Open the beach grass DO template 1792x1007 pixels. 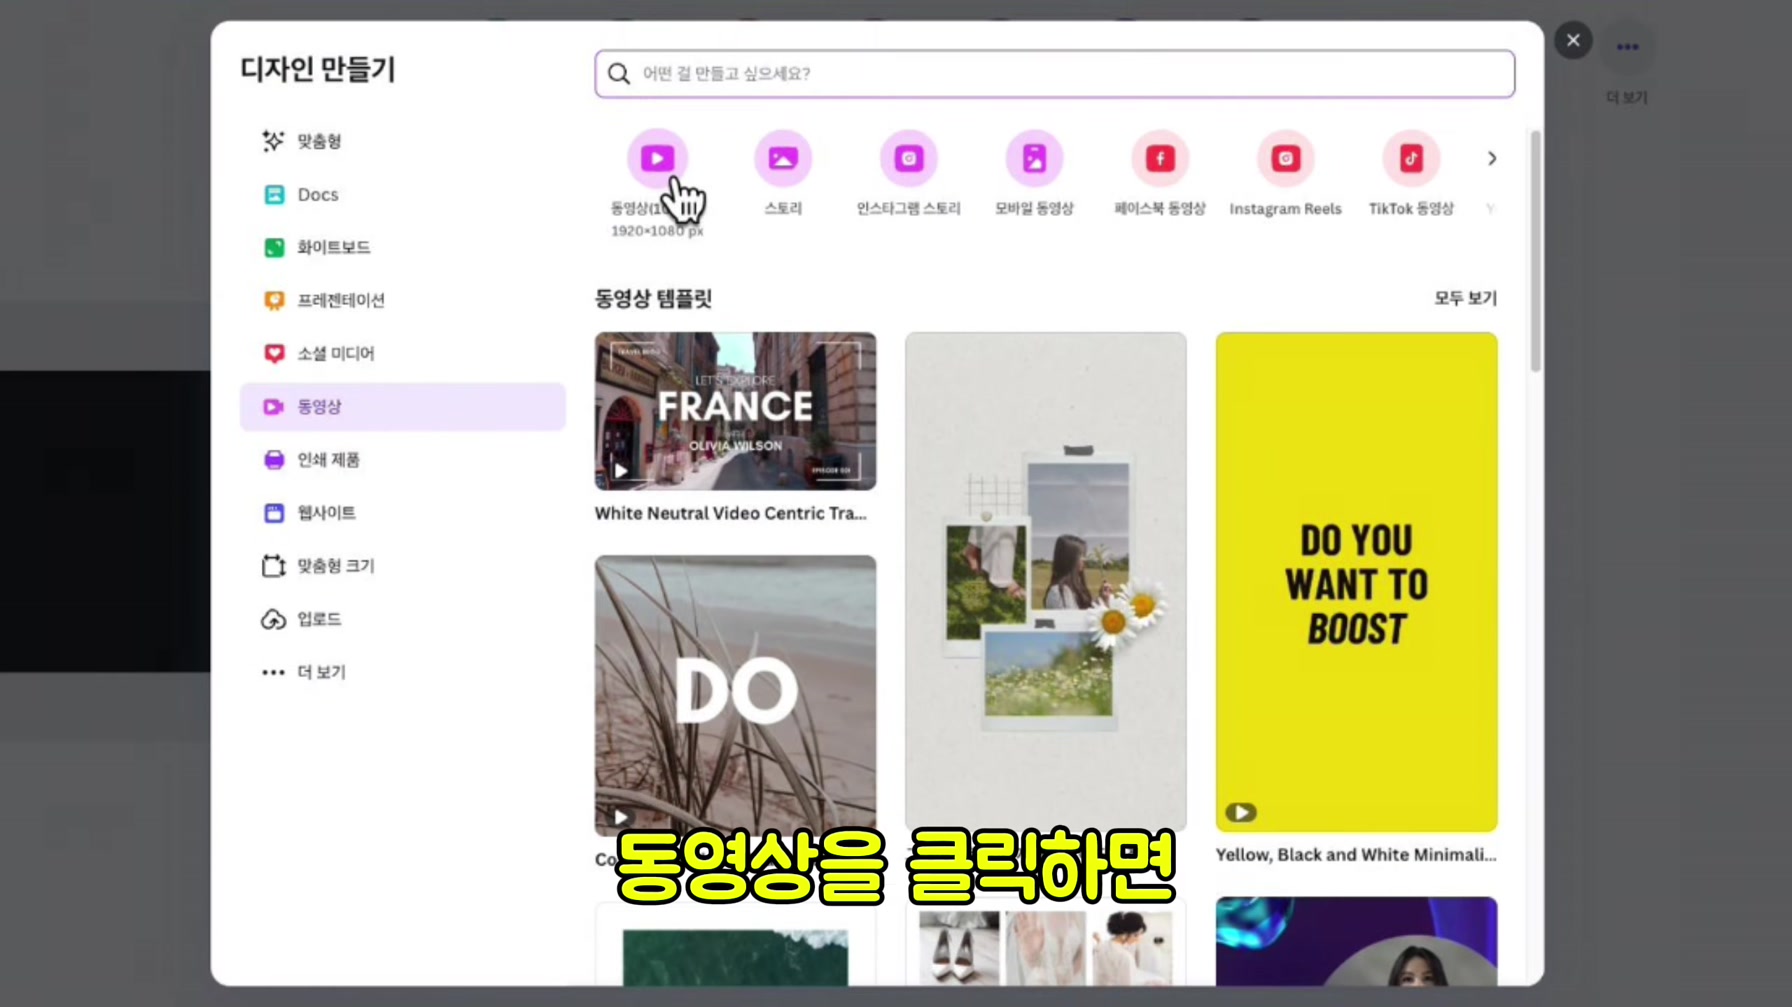pos(735,695)
